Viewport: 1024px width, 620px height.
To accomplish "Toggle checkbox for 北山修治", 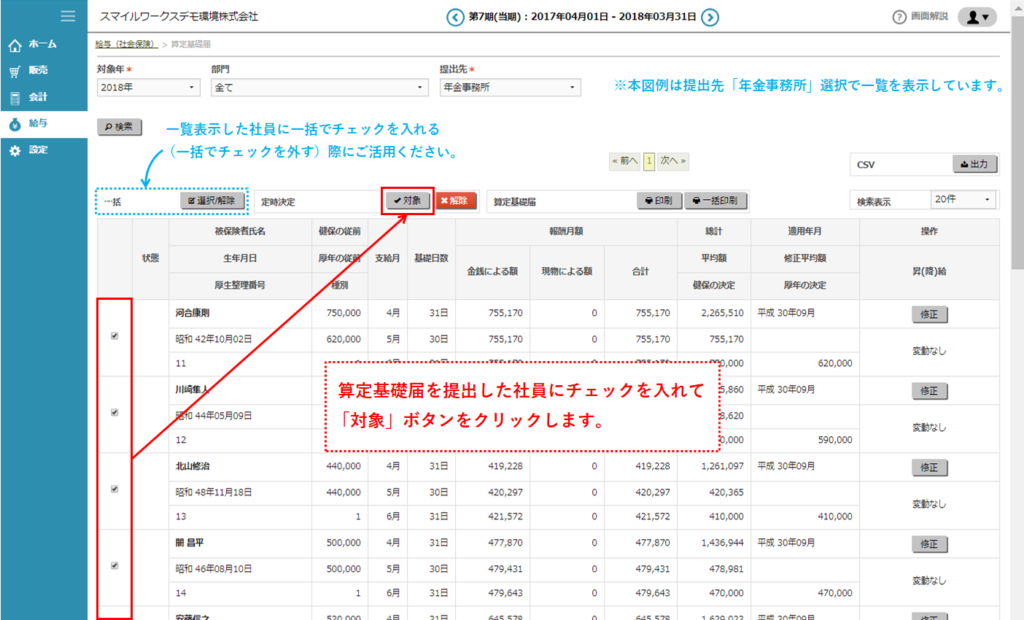I will point(114,489).
